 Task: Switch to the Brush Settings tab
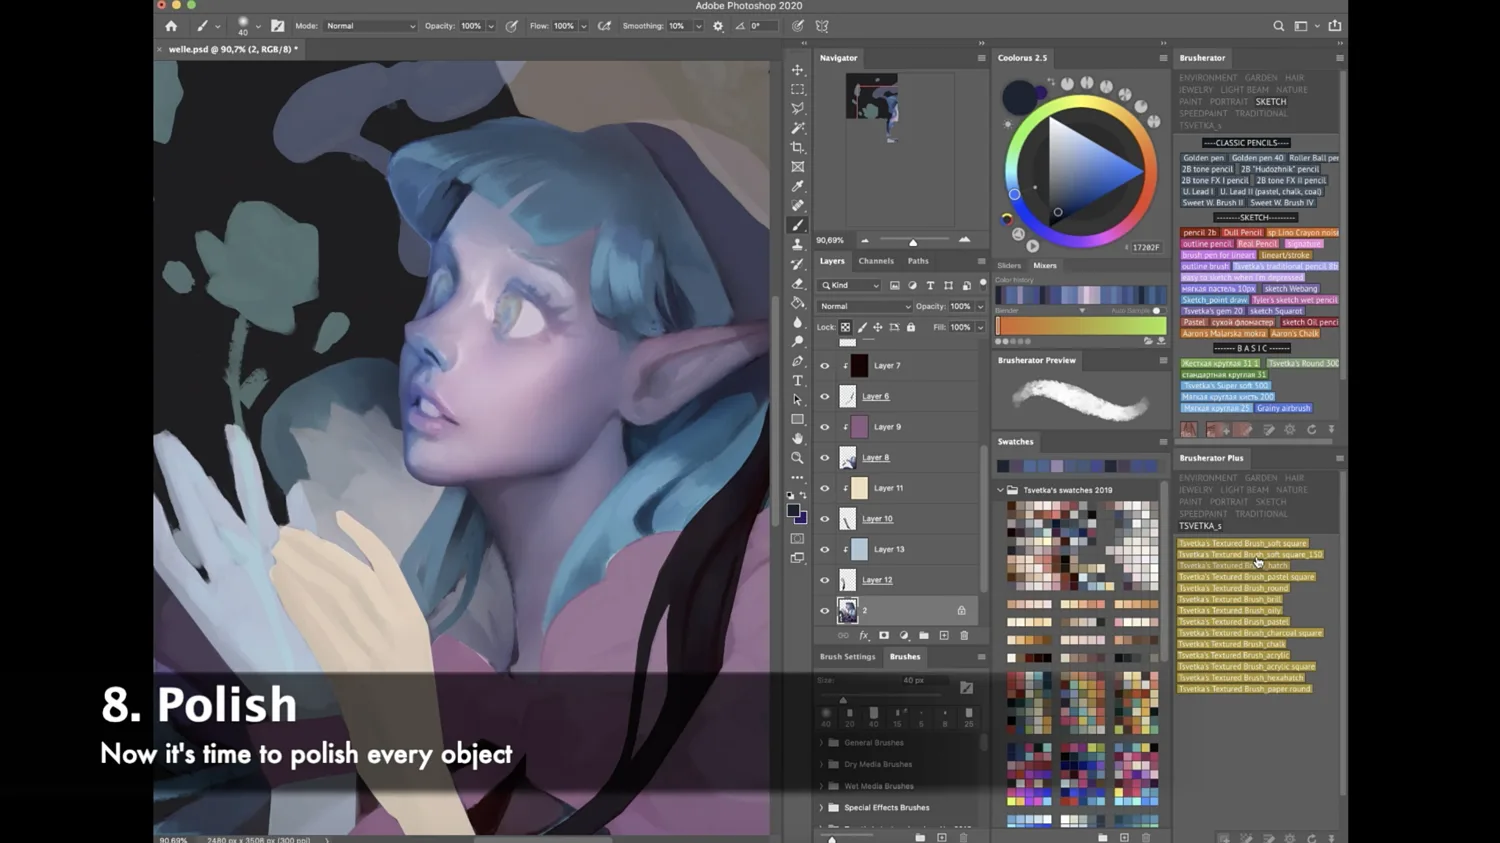coord(847,657)
